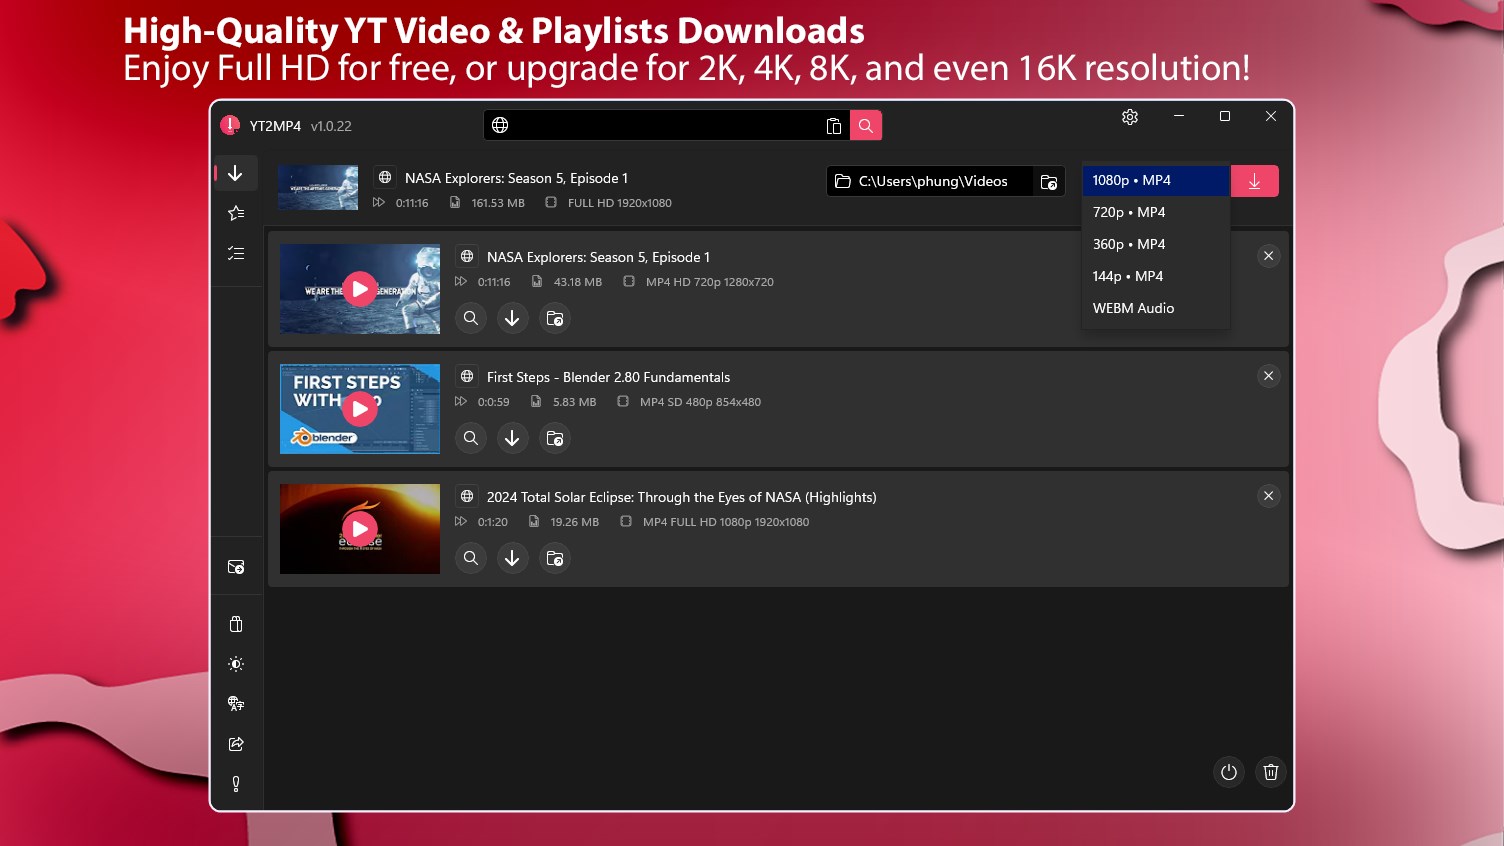Open the Favorites star list in sidebar
This screenshot has width=1504, height=846.
pyautogui.click(x=236, y=213)
